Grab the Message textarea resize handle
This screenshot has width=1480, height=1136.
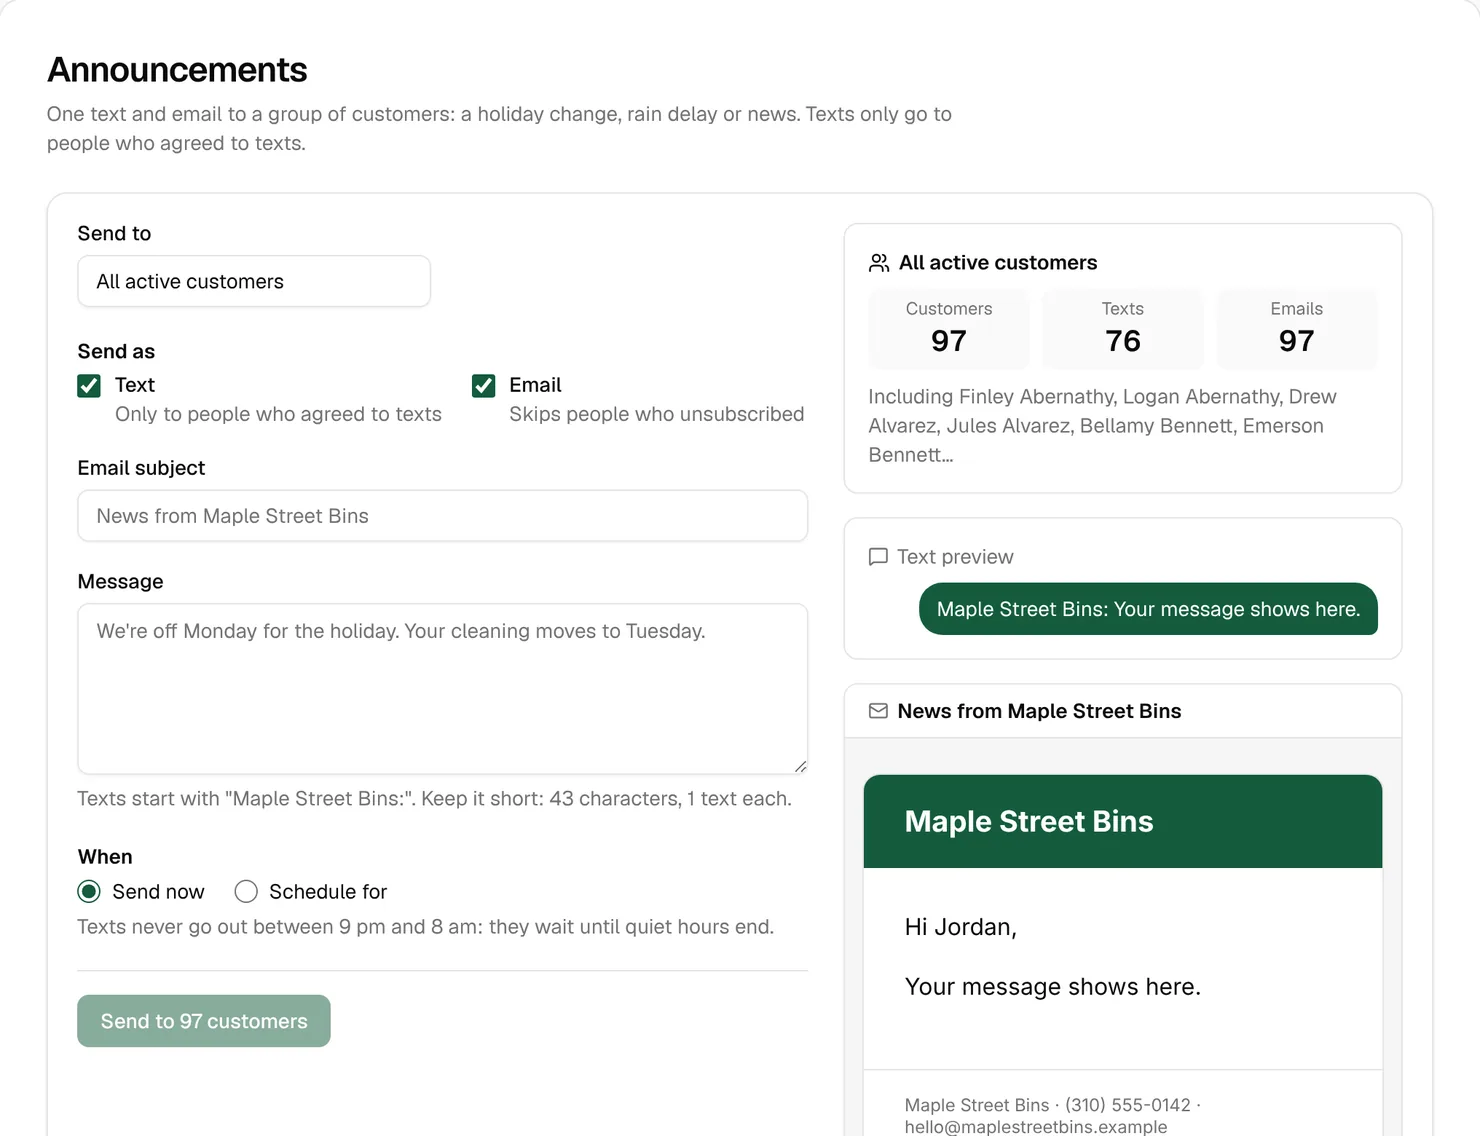click(800, 766)
